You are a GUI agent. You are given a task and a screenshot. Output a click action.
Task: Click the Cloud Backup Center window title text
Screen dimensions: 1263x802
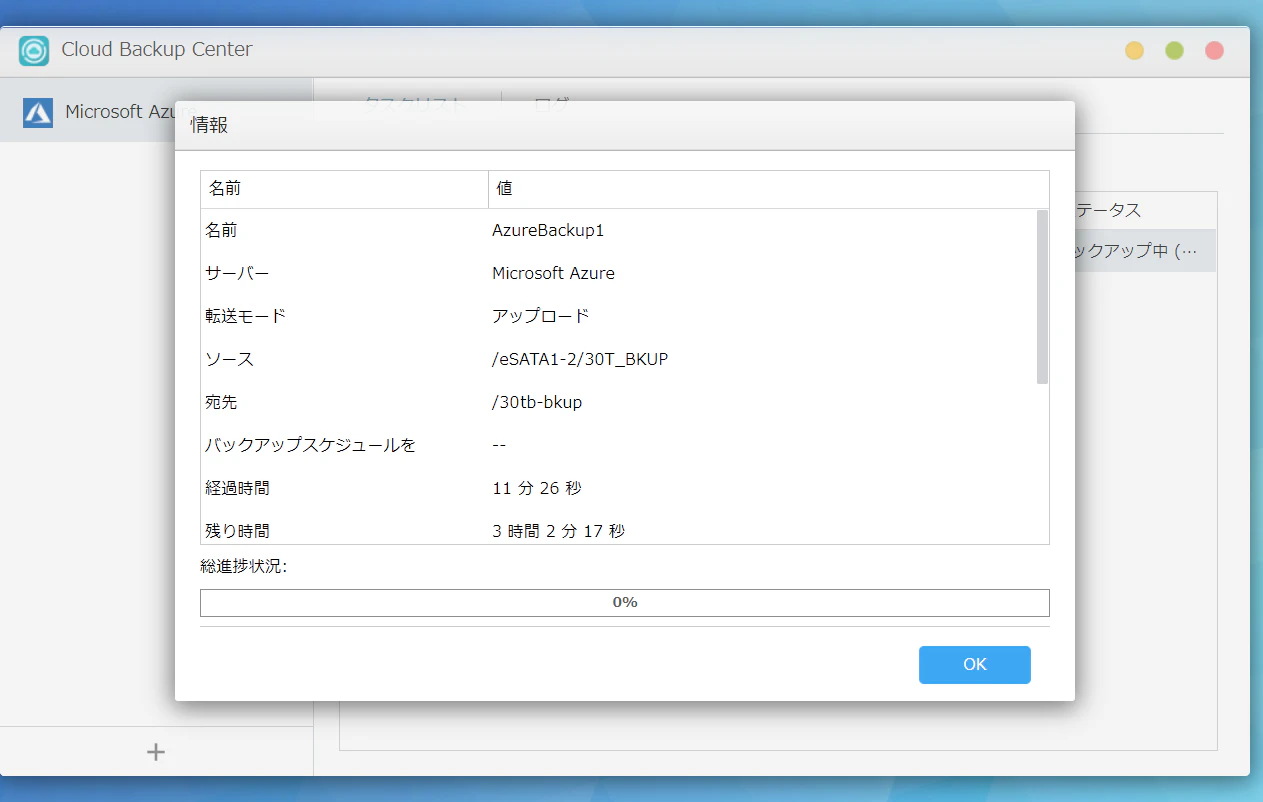(x=157, y=49)
